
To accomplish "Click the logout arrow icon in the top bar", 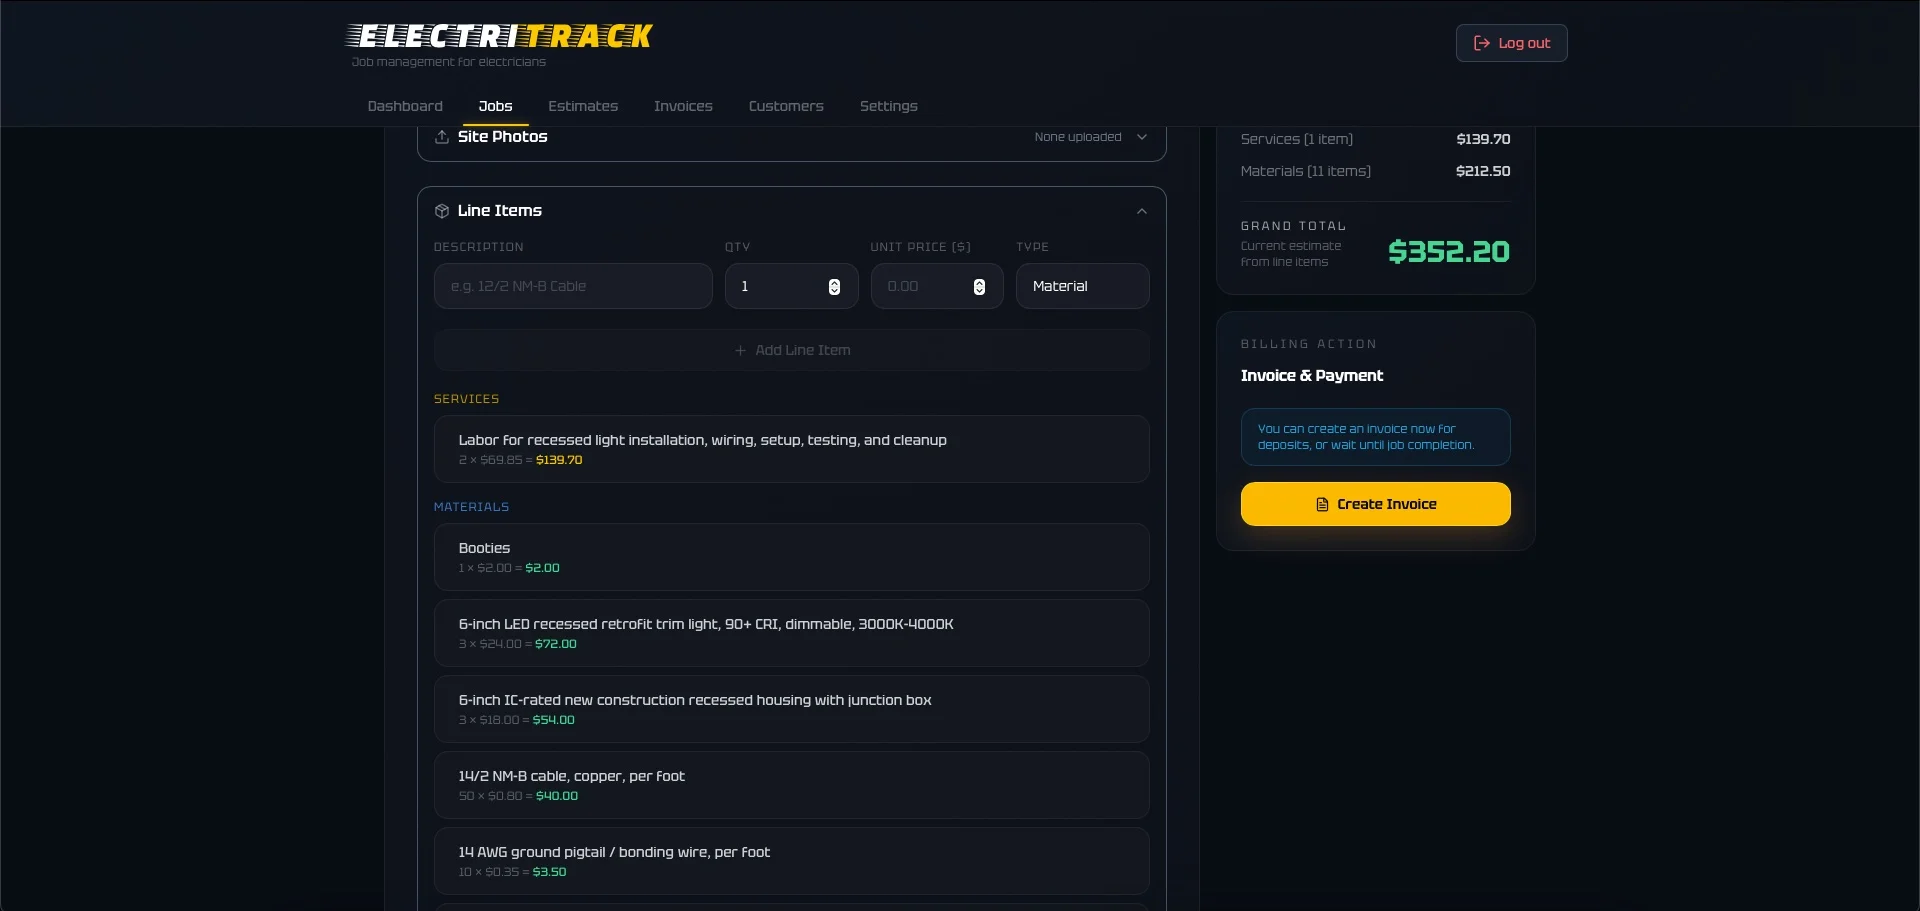I will coord(1484,43).
